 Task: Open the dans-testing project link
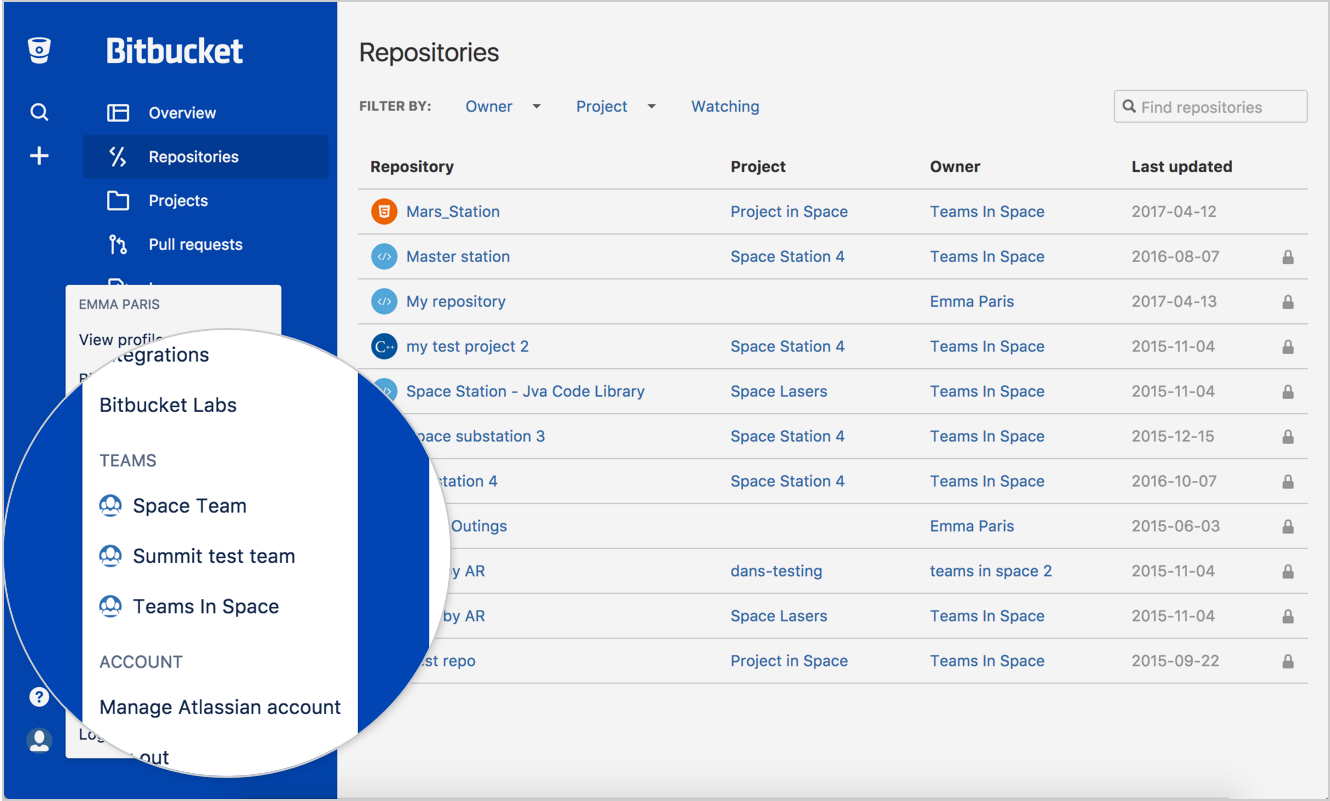point(776,571)
